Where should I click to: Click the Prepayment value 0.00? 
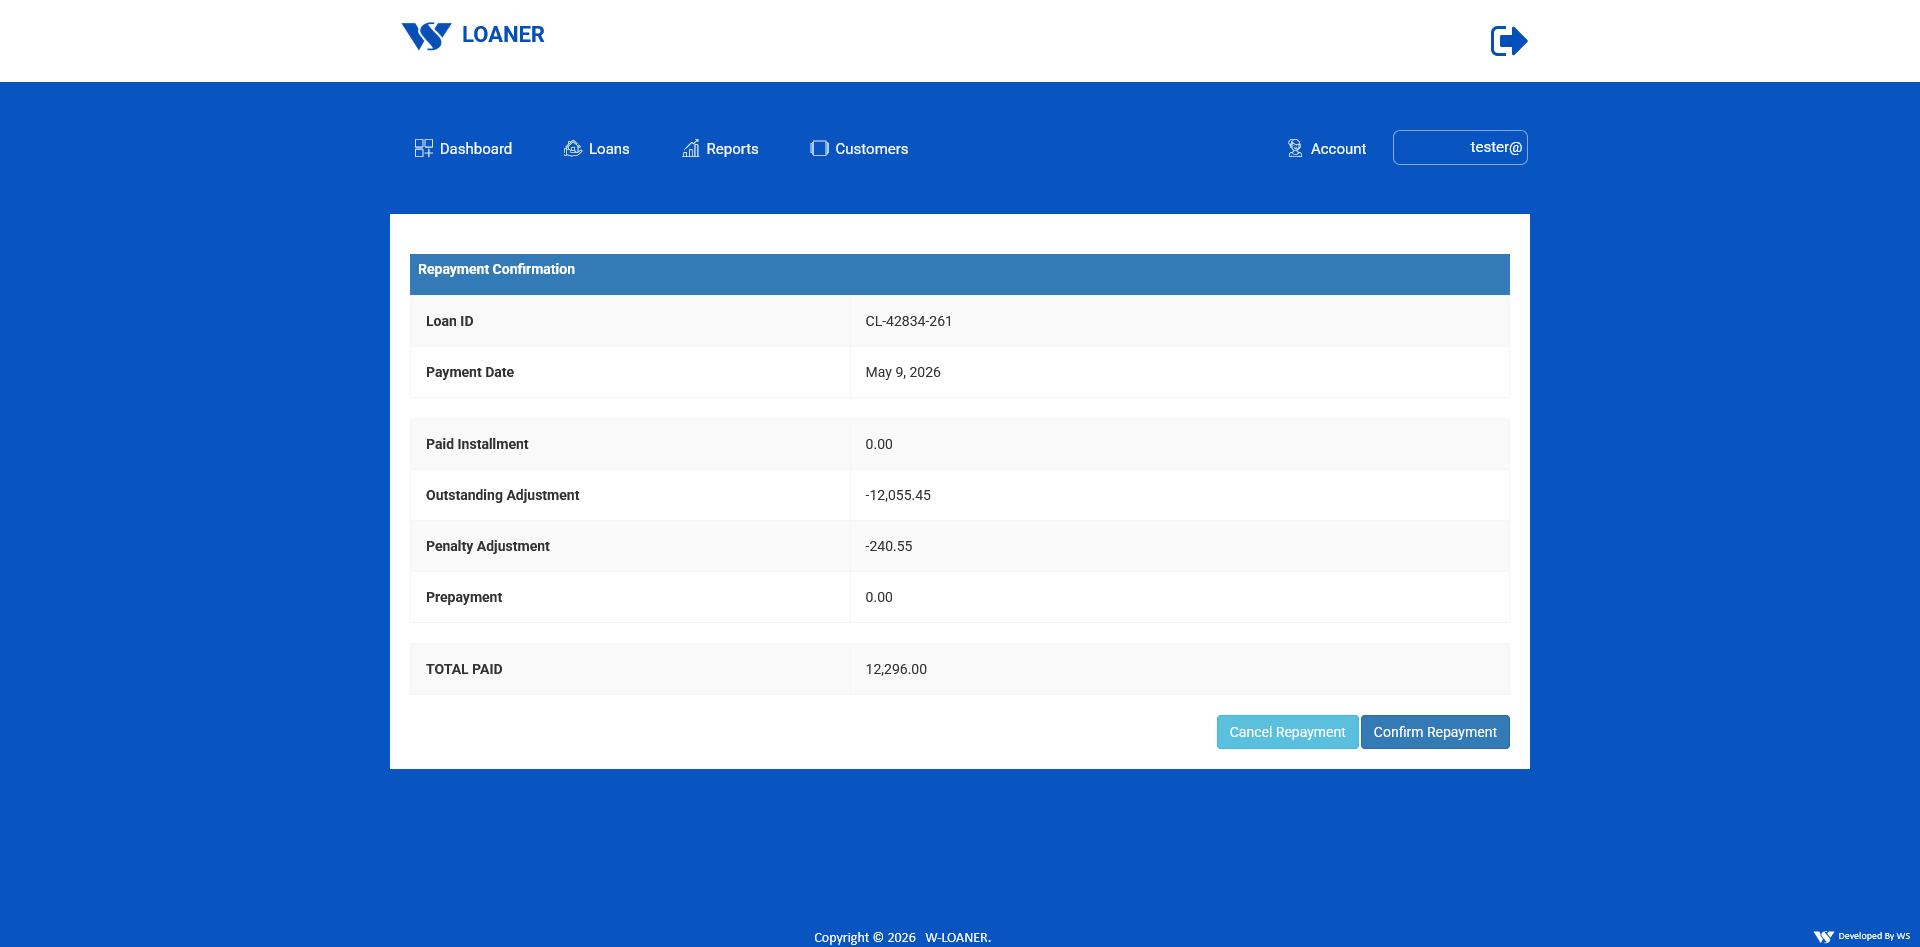click(879, 597)
